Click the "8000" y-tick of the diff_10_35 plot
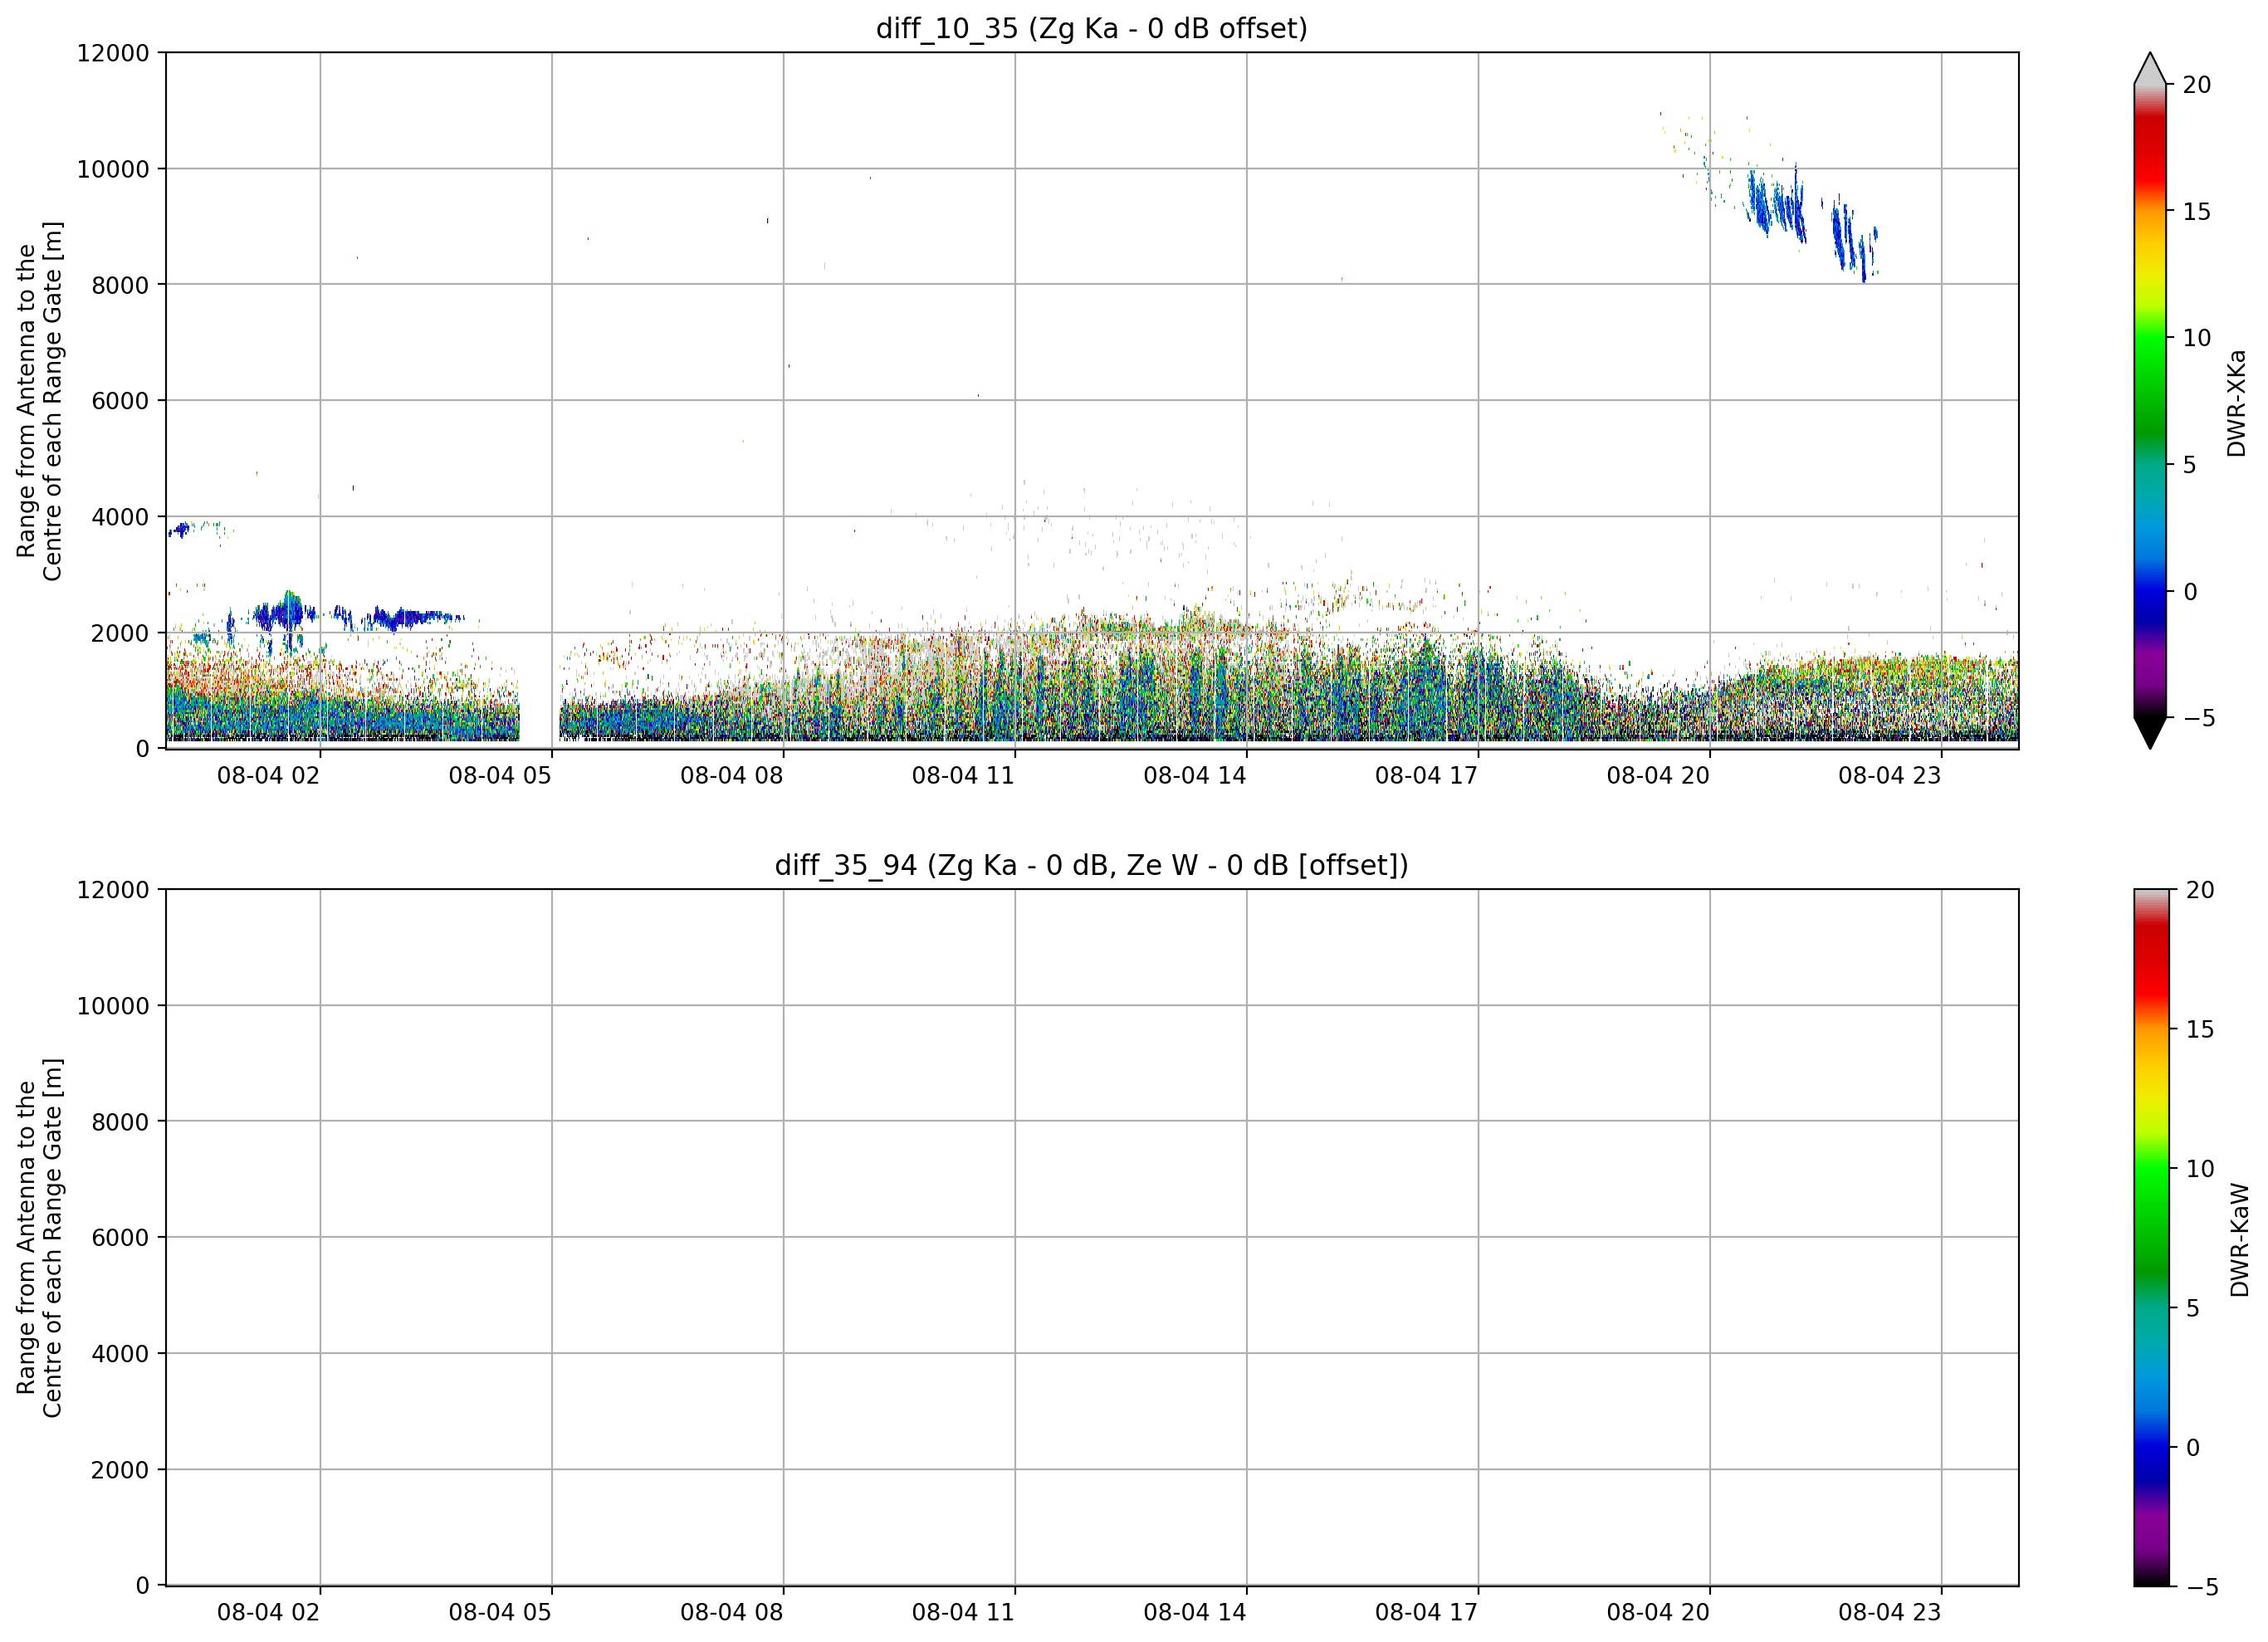This screenshot has width=2268, height=1642. (120, 285)
